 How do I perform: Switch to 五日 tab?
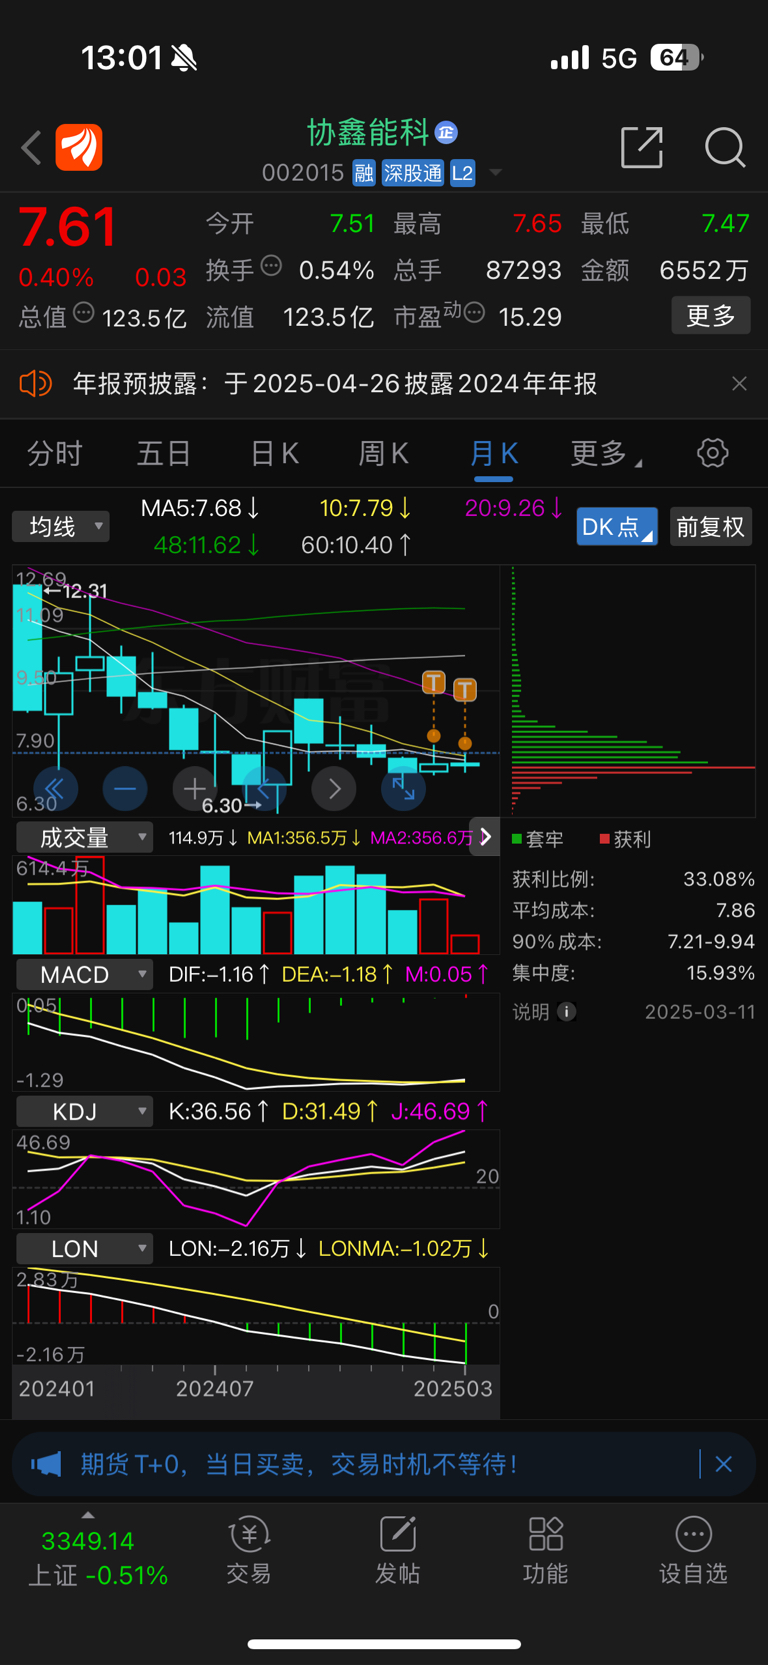pyautogui.click(x=164, y=453)
